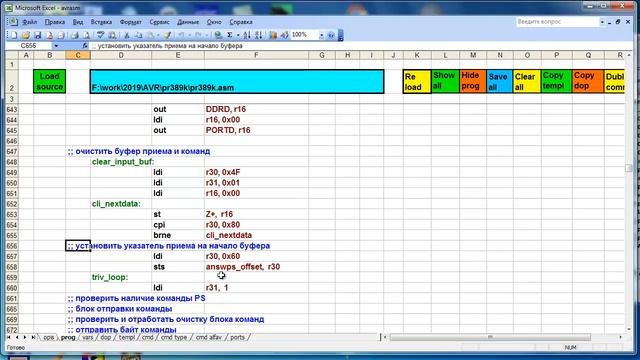The image size is (640, 360).
Task: Open the Вставка menu
Action: 101,22
